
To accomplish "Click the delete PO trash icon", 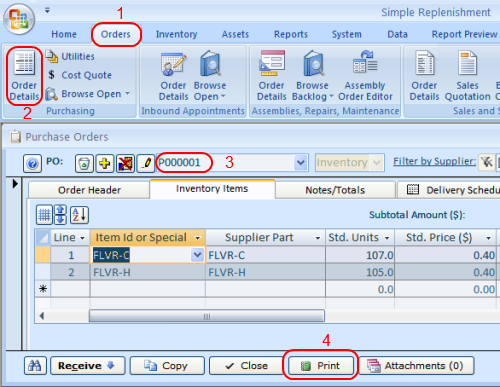I will coord(84,163).
